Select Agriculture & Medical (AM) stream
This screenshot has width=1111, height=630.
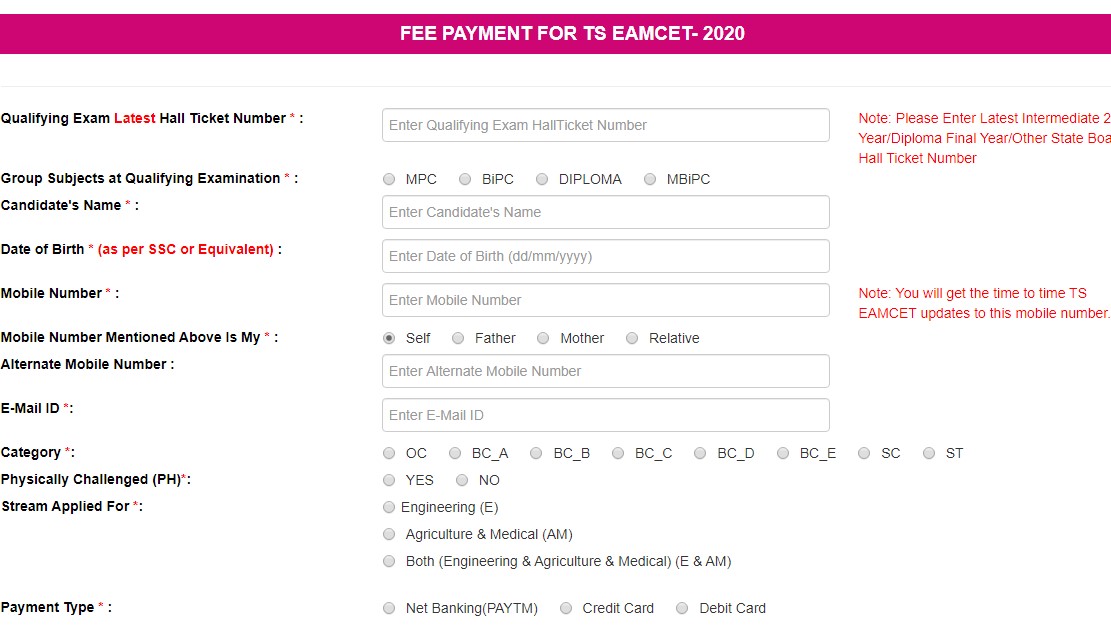[x=389, y=535]
